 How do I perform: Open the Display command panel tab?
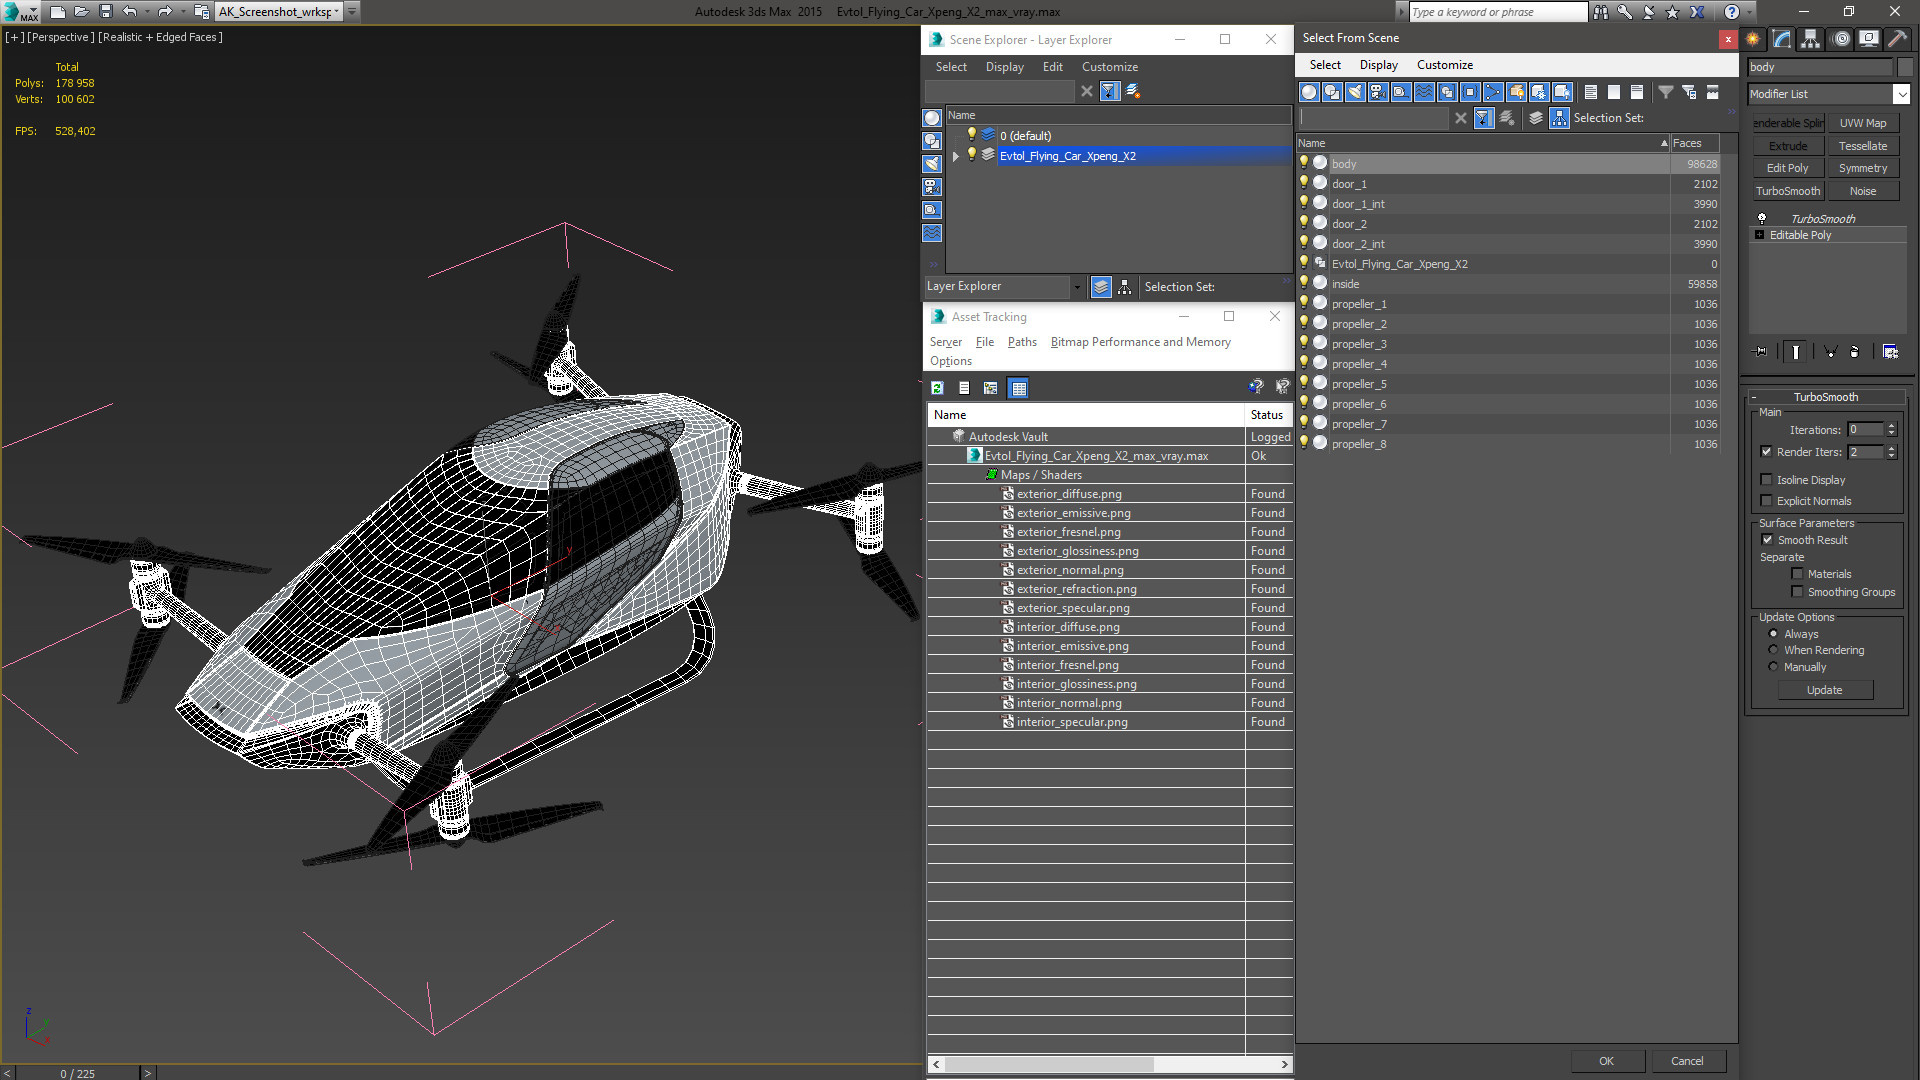pyautogui.click(x=1868, y=39)
